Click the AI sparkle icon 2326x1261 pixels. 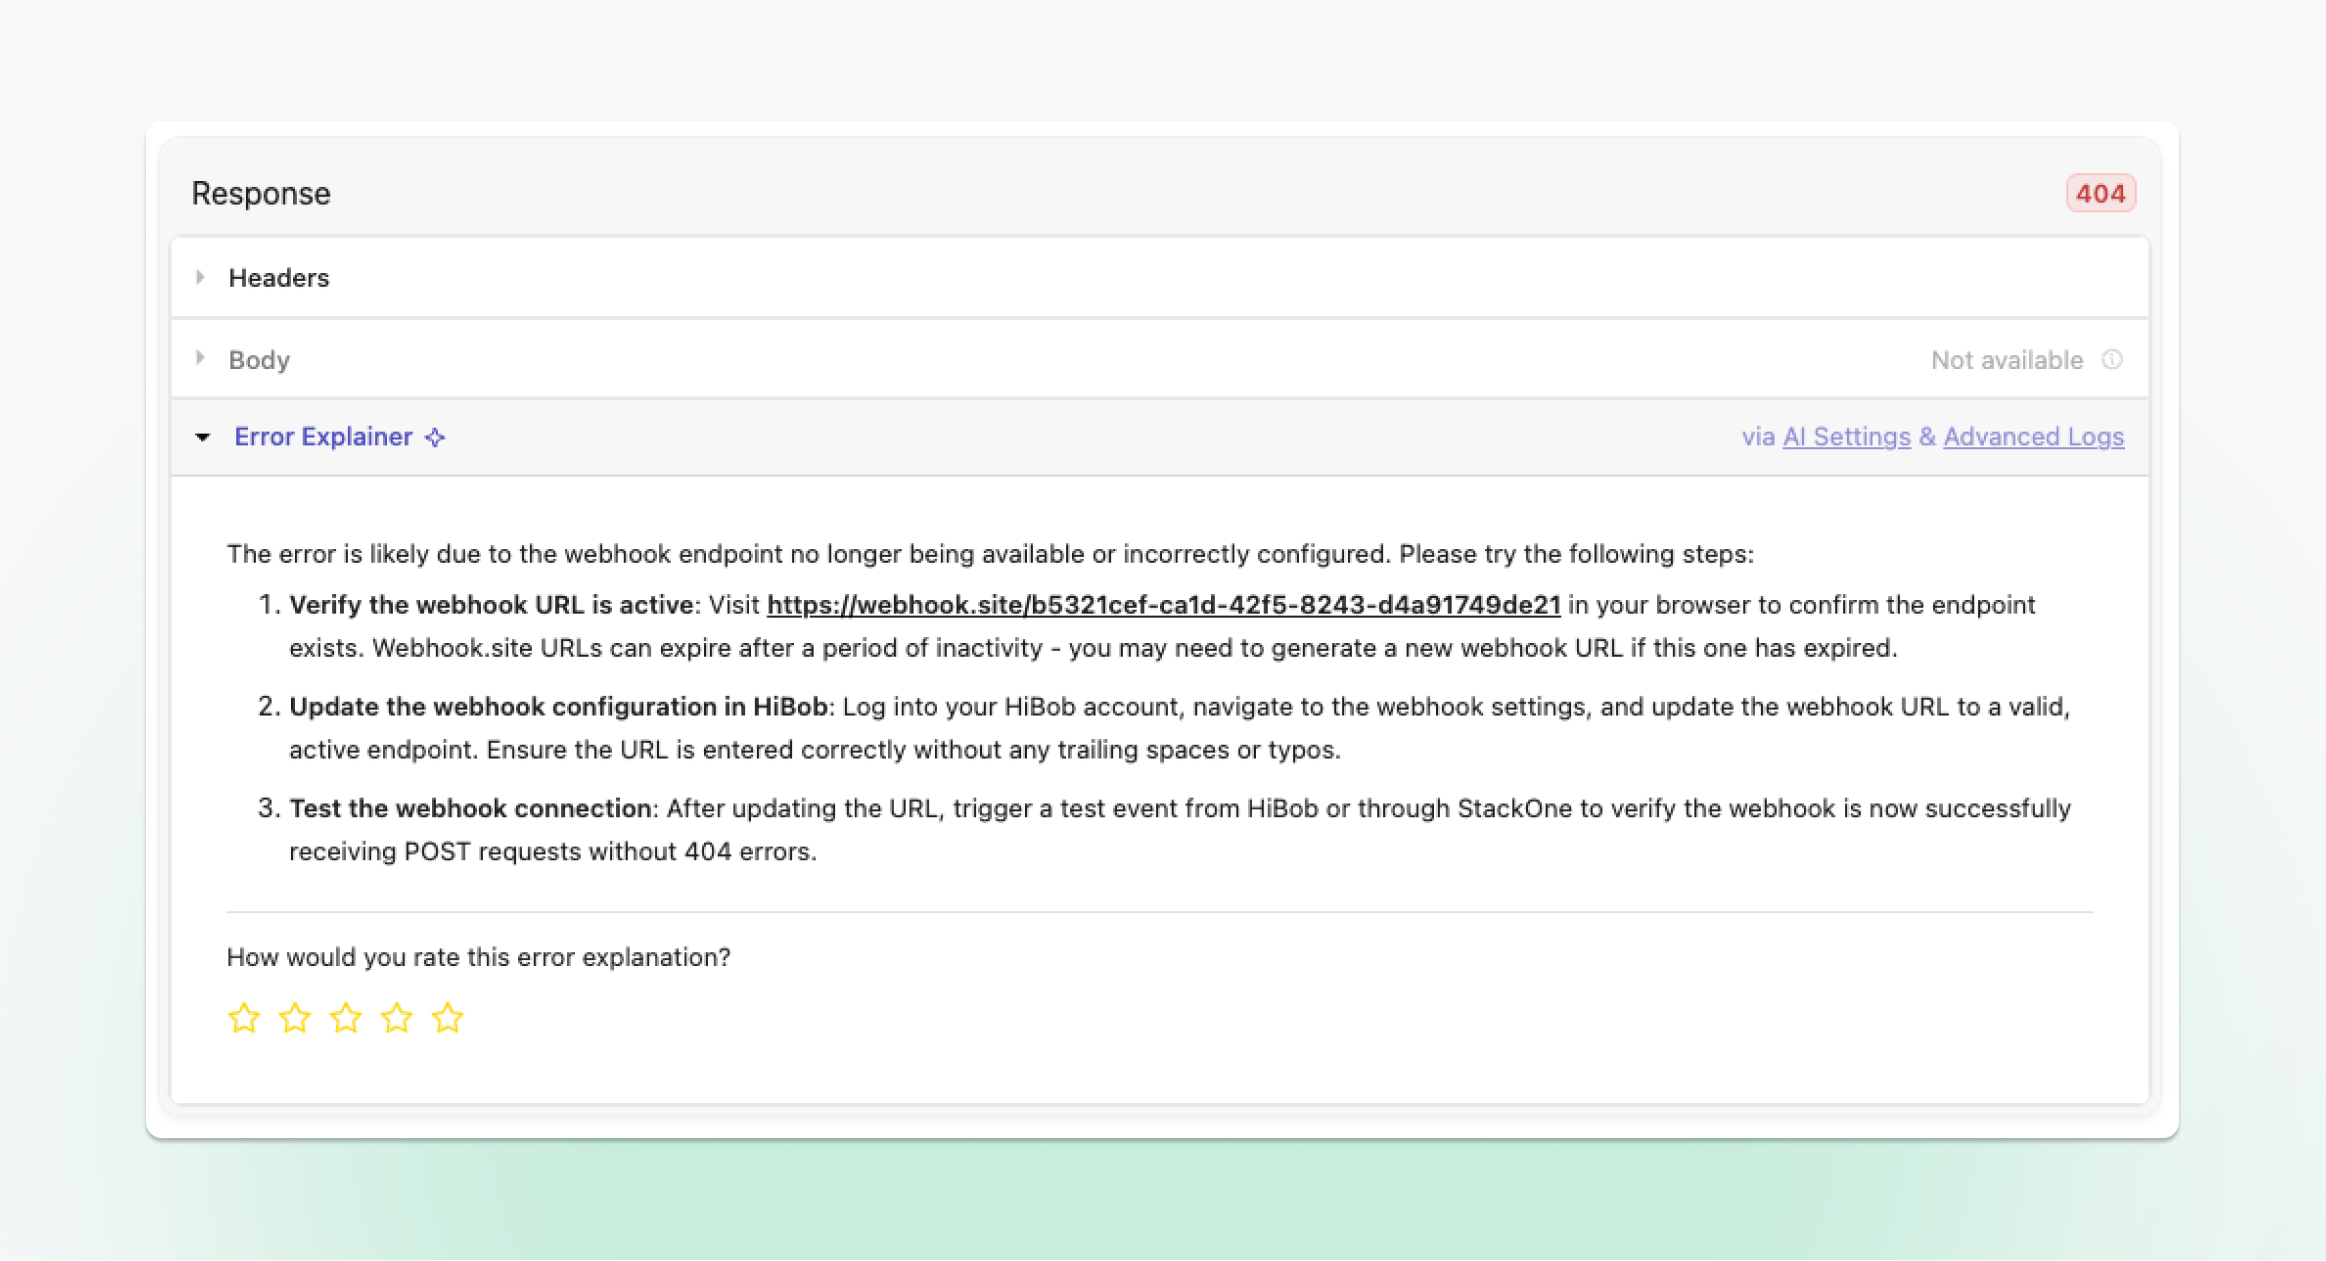[435, 437]
